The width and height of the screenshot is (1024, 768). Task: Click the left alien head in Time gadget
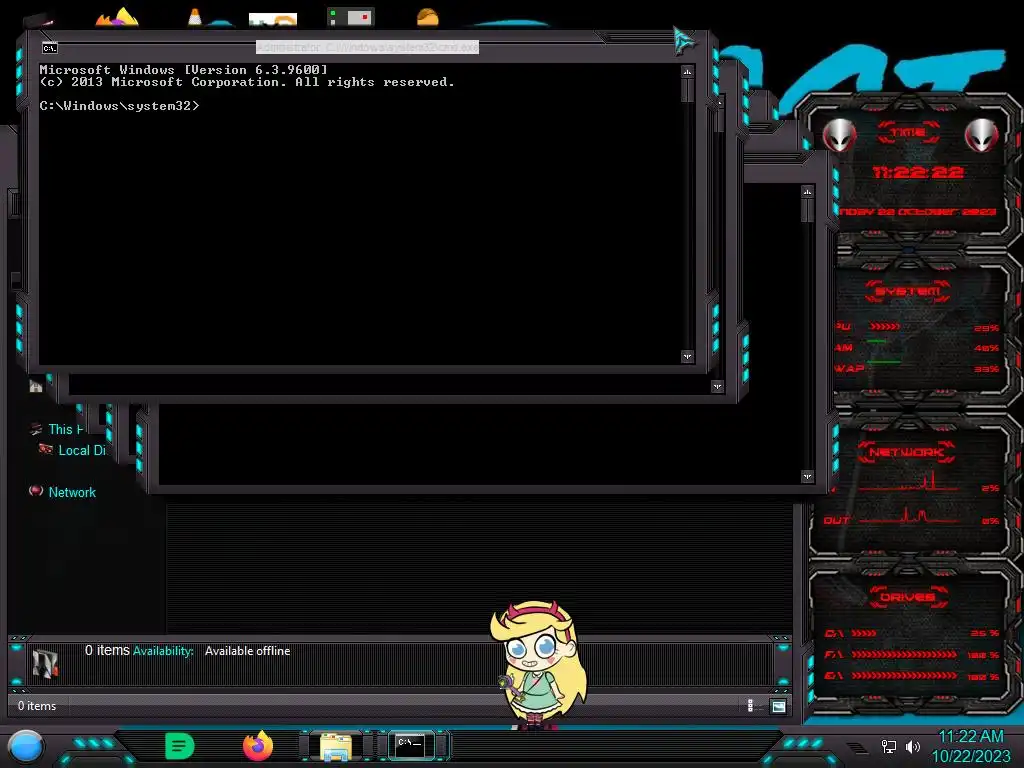point(839,135)
